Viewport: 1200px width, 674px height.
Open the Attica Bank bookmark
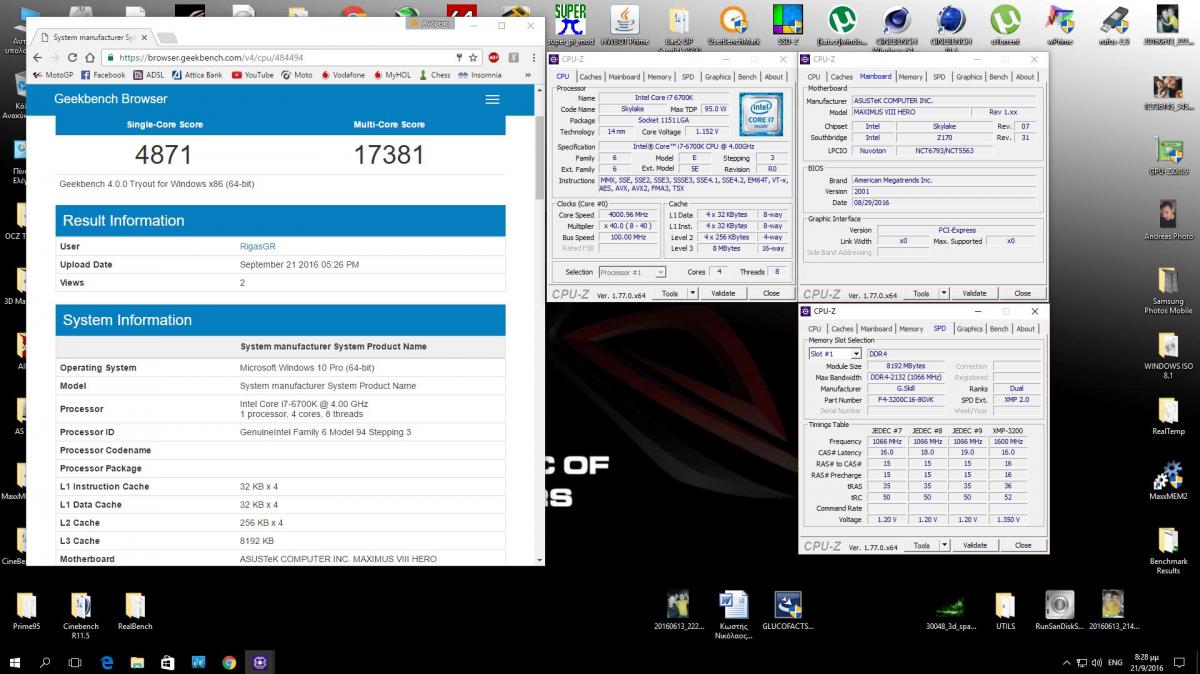click(x=197, y=75)
